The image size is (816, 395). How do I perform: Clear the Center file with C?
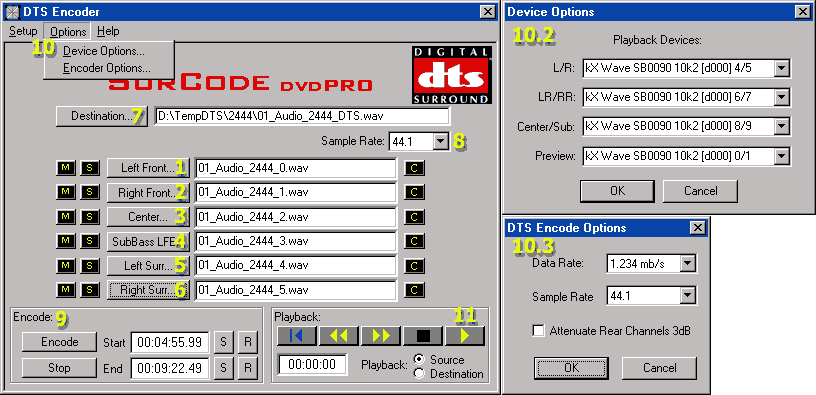pyautogui.click(x=414, y=217)
